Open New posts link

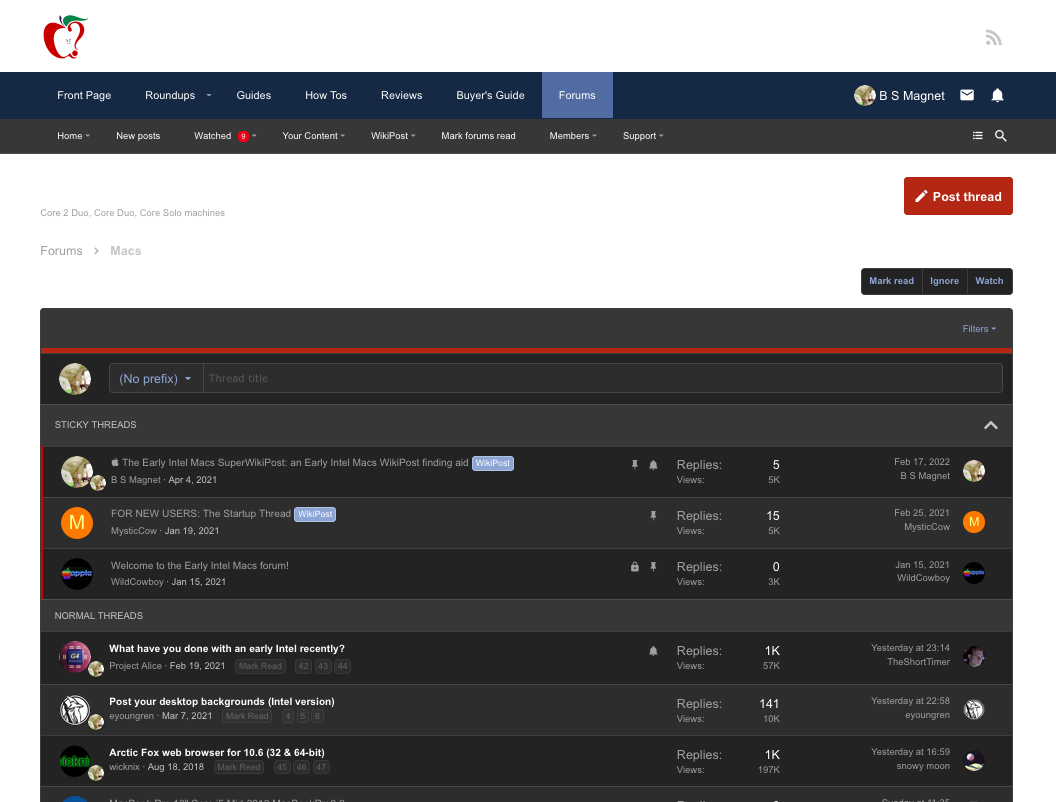pyautogui.click(x=138, y=135)
